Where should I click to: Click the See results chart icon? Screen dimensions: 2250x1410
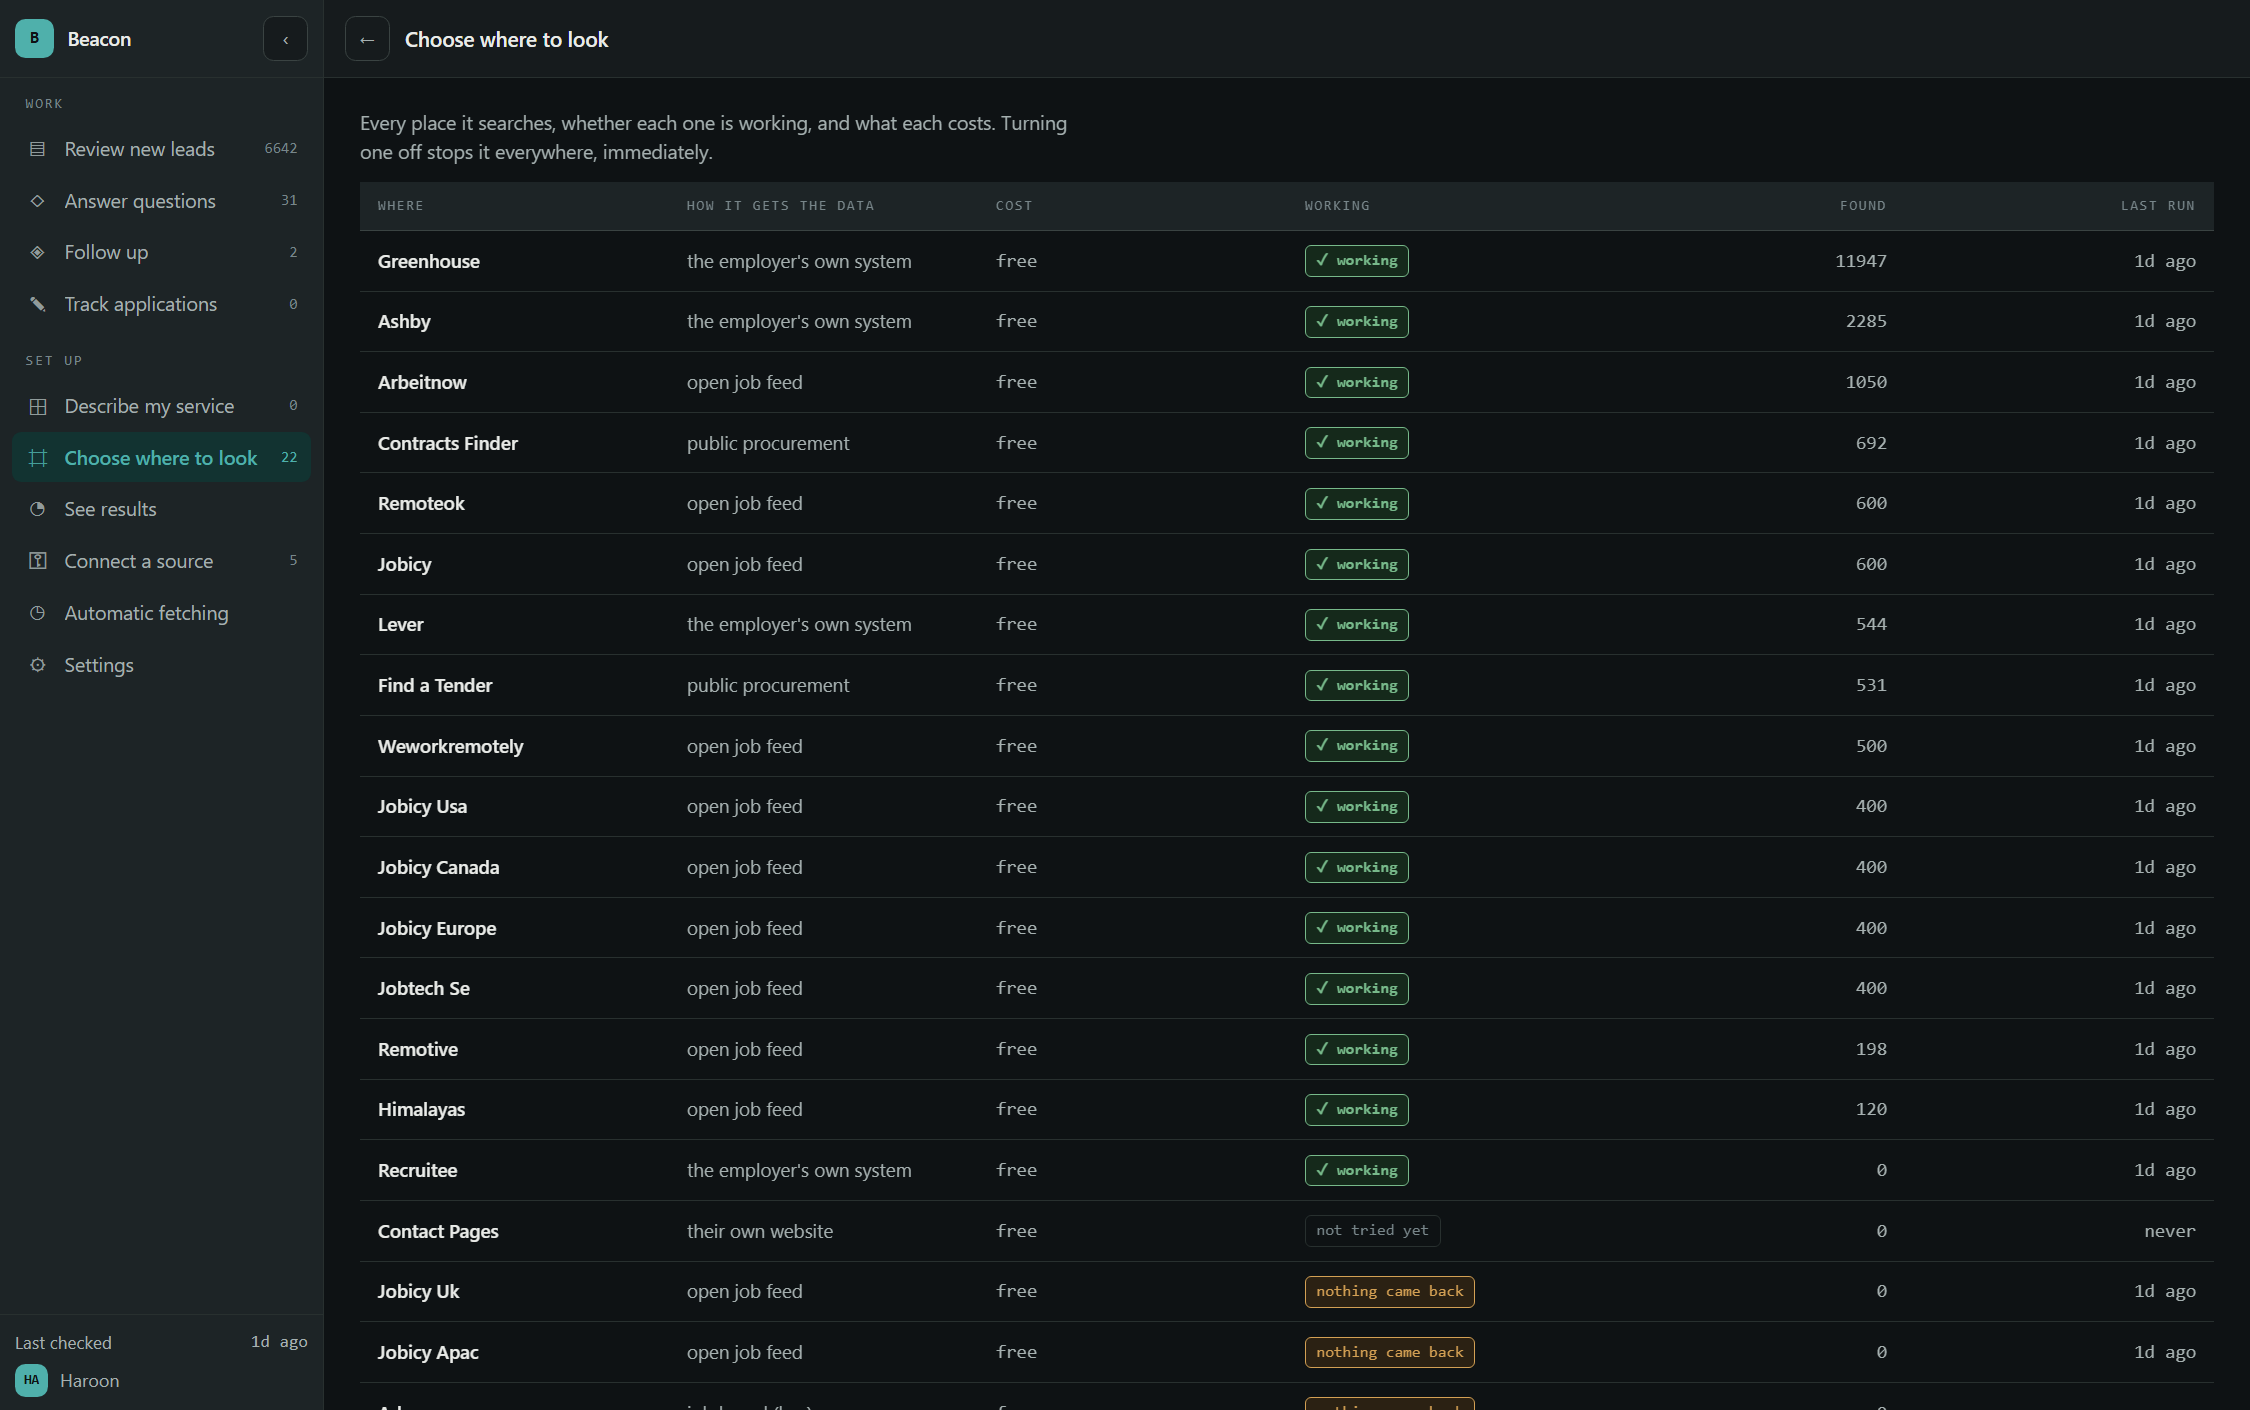[38, 509]
